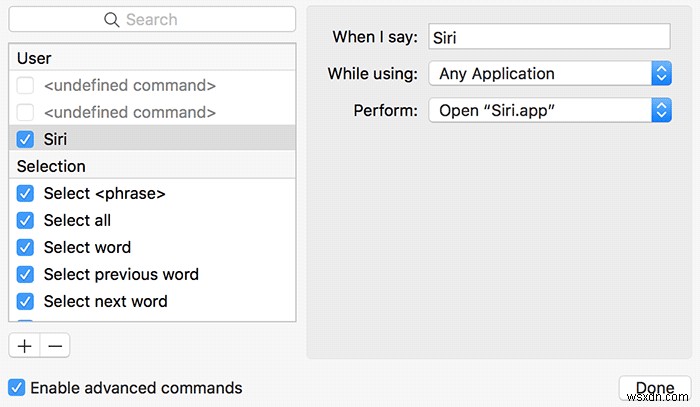Select the Siri row in User list
The height and width of the screenshot is (407, 700).
pos(152,138)
